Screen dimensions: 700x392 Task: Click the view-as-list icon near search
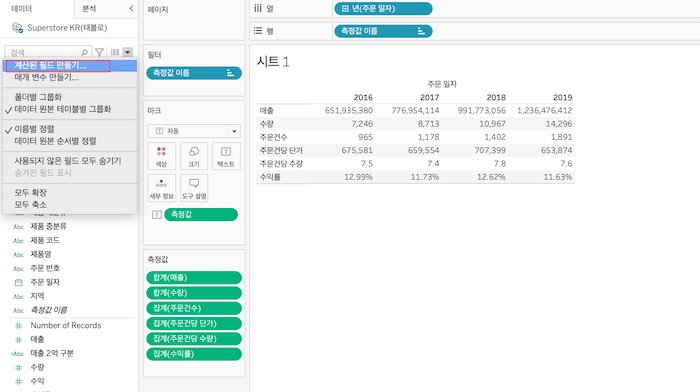[x=115, y=52]
